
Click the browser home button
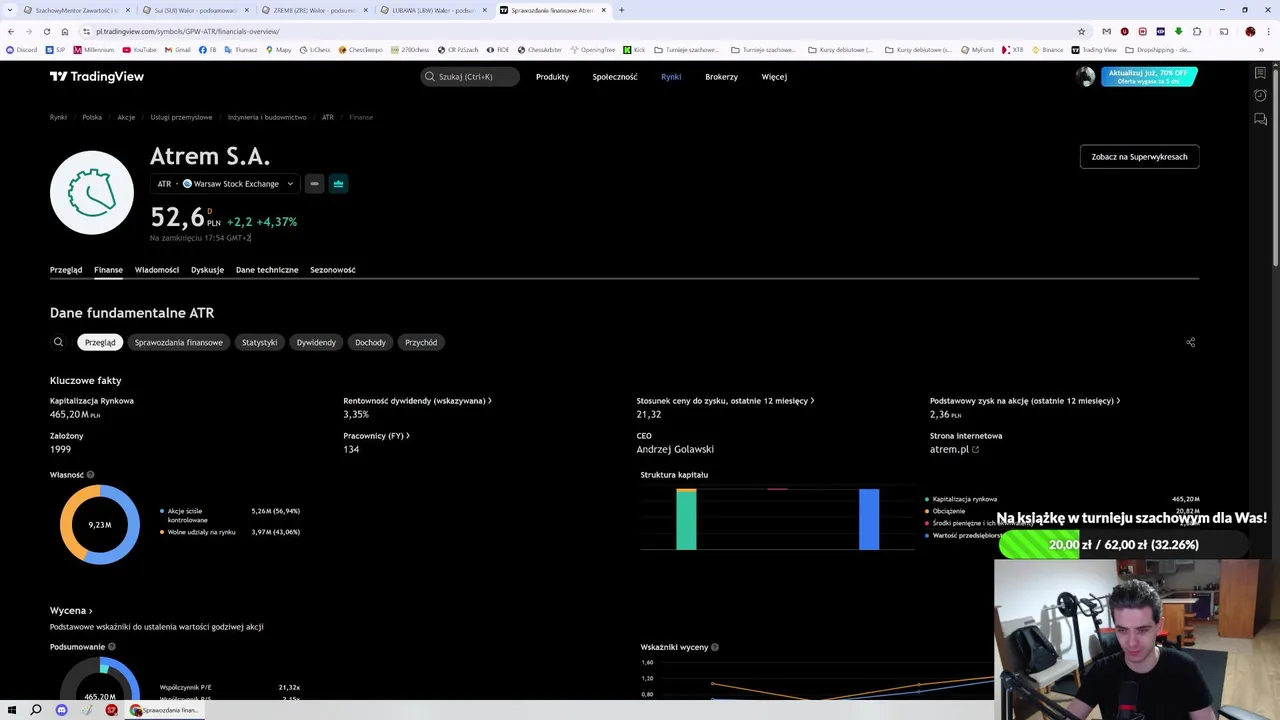(65, 31)
